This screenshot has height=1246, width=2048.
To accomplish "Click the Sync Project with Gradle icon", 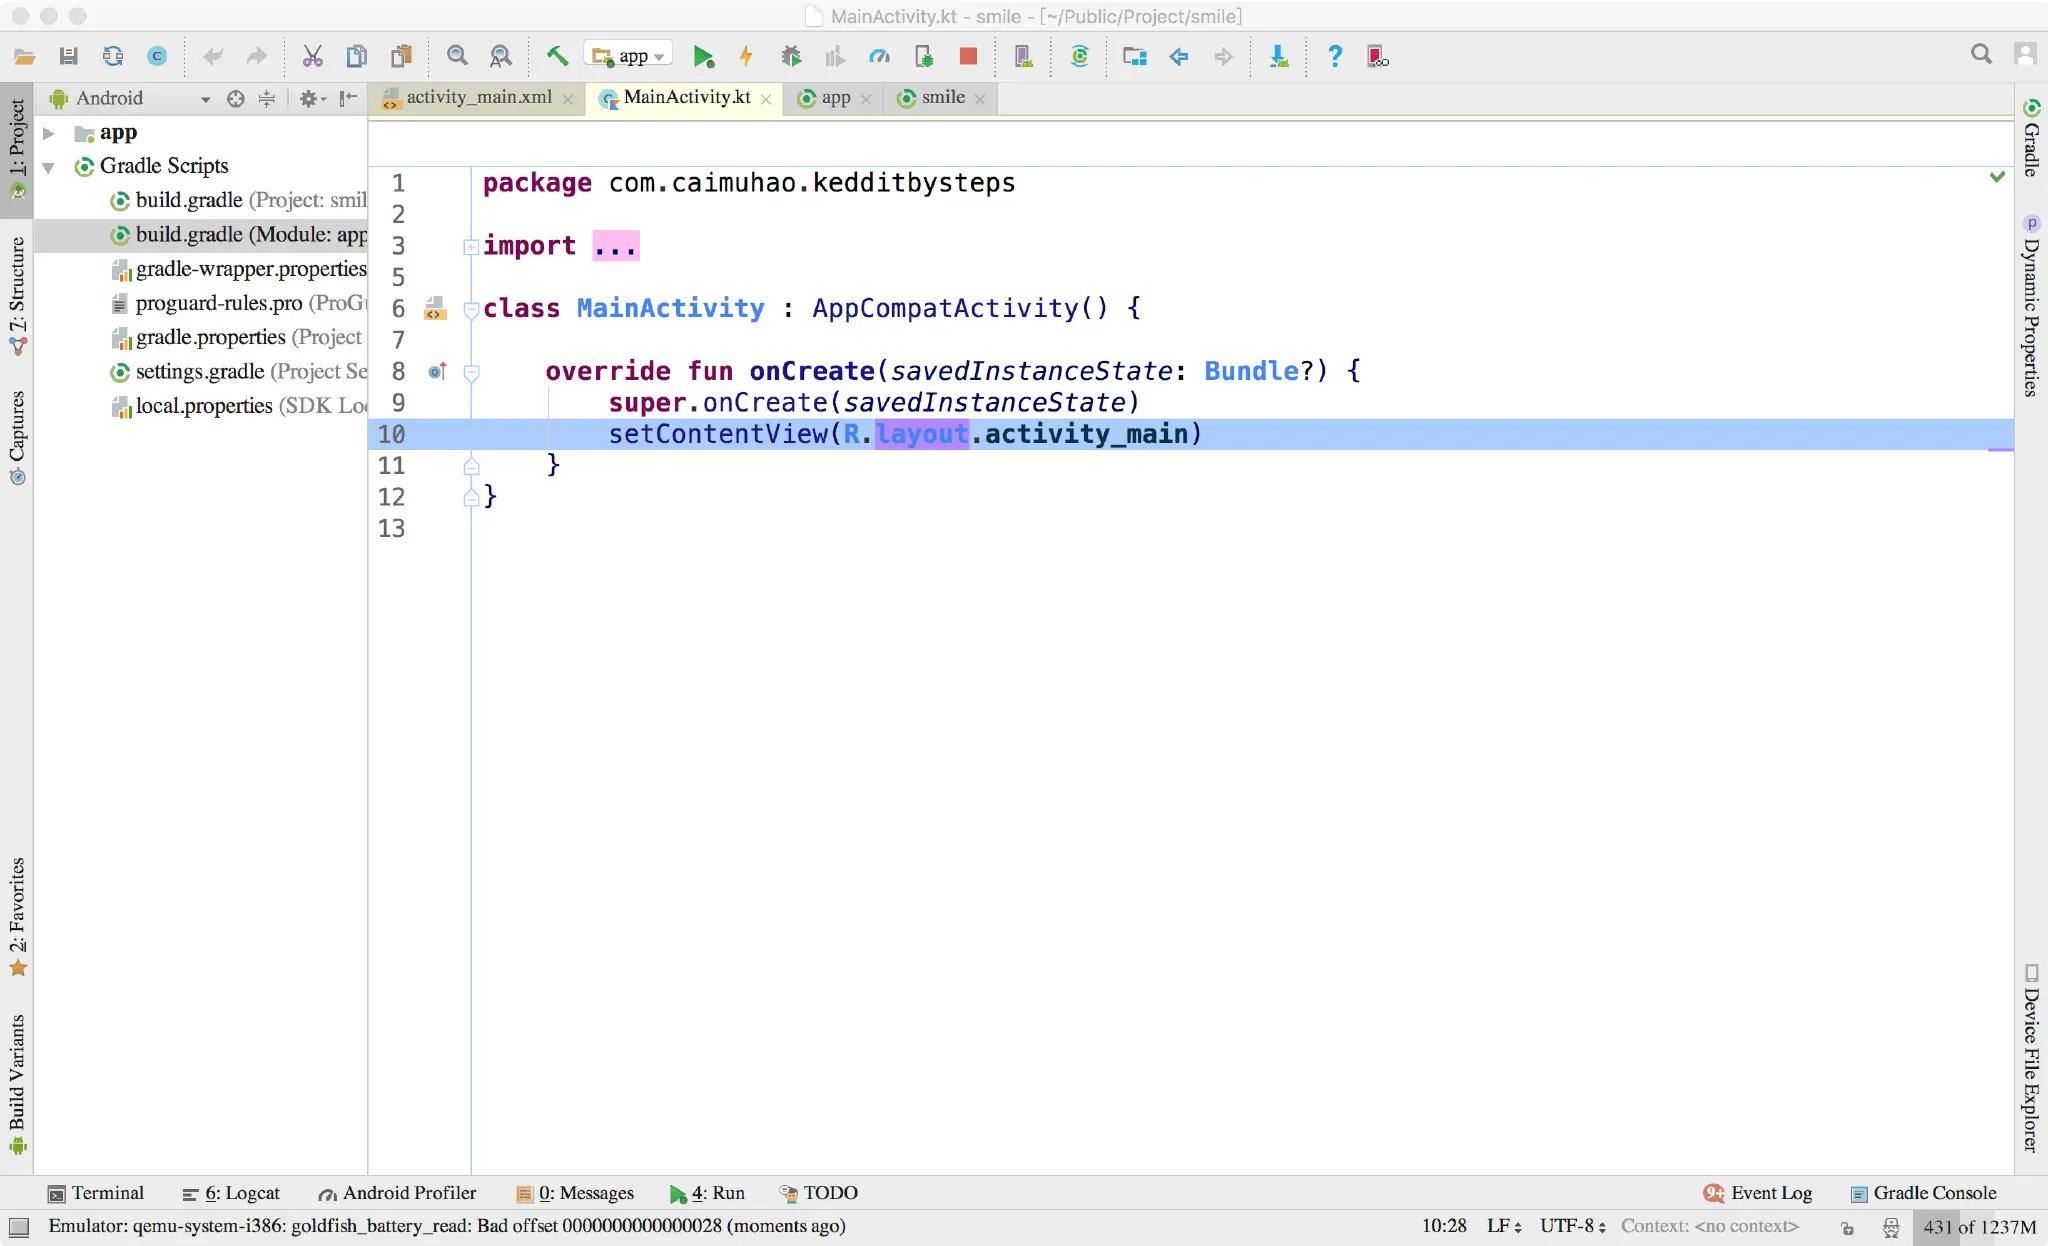I will tap(1079, 57).
